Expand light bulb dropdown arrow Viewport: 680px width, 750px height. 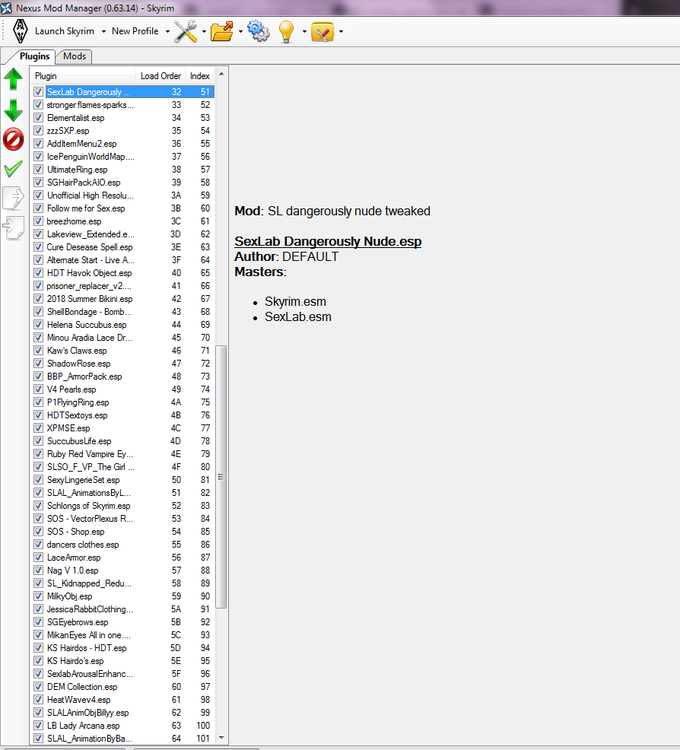[304, 32]
